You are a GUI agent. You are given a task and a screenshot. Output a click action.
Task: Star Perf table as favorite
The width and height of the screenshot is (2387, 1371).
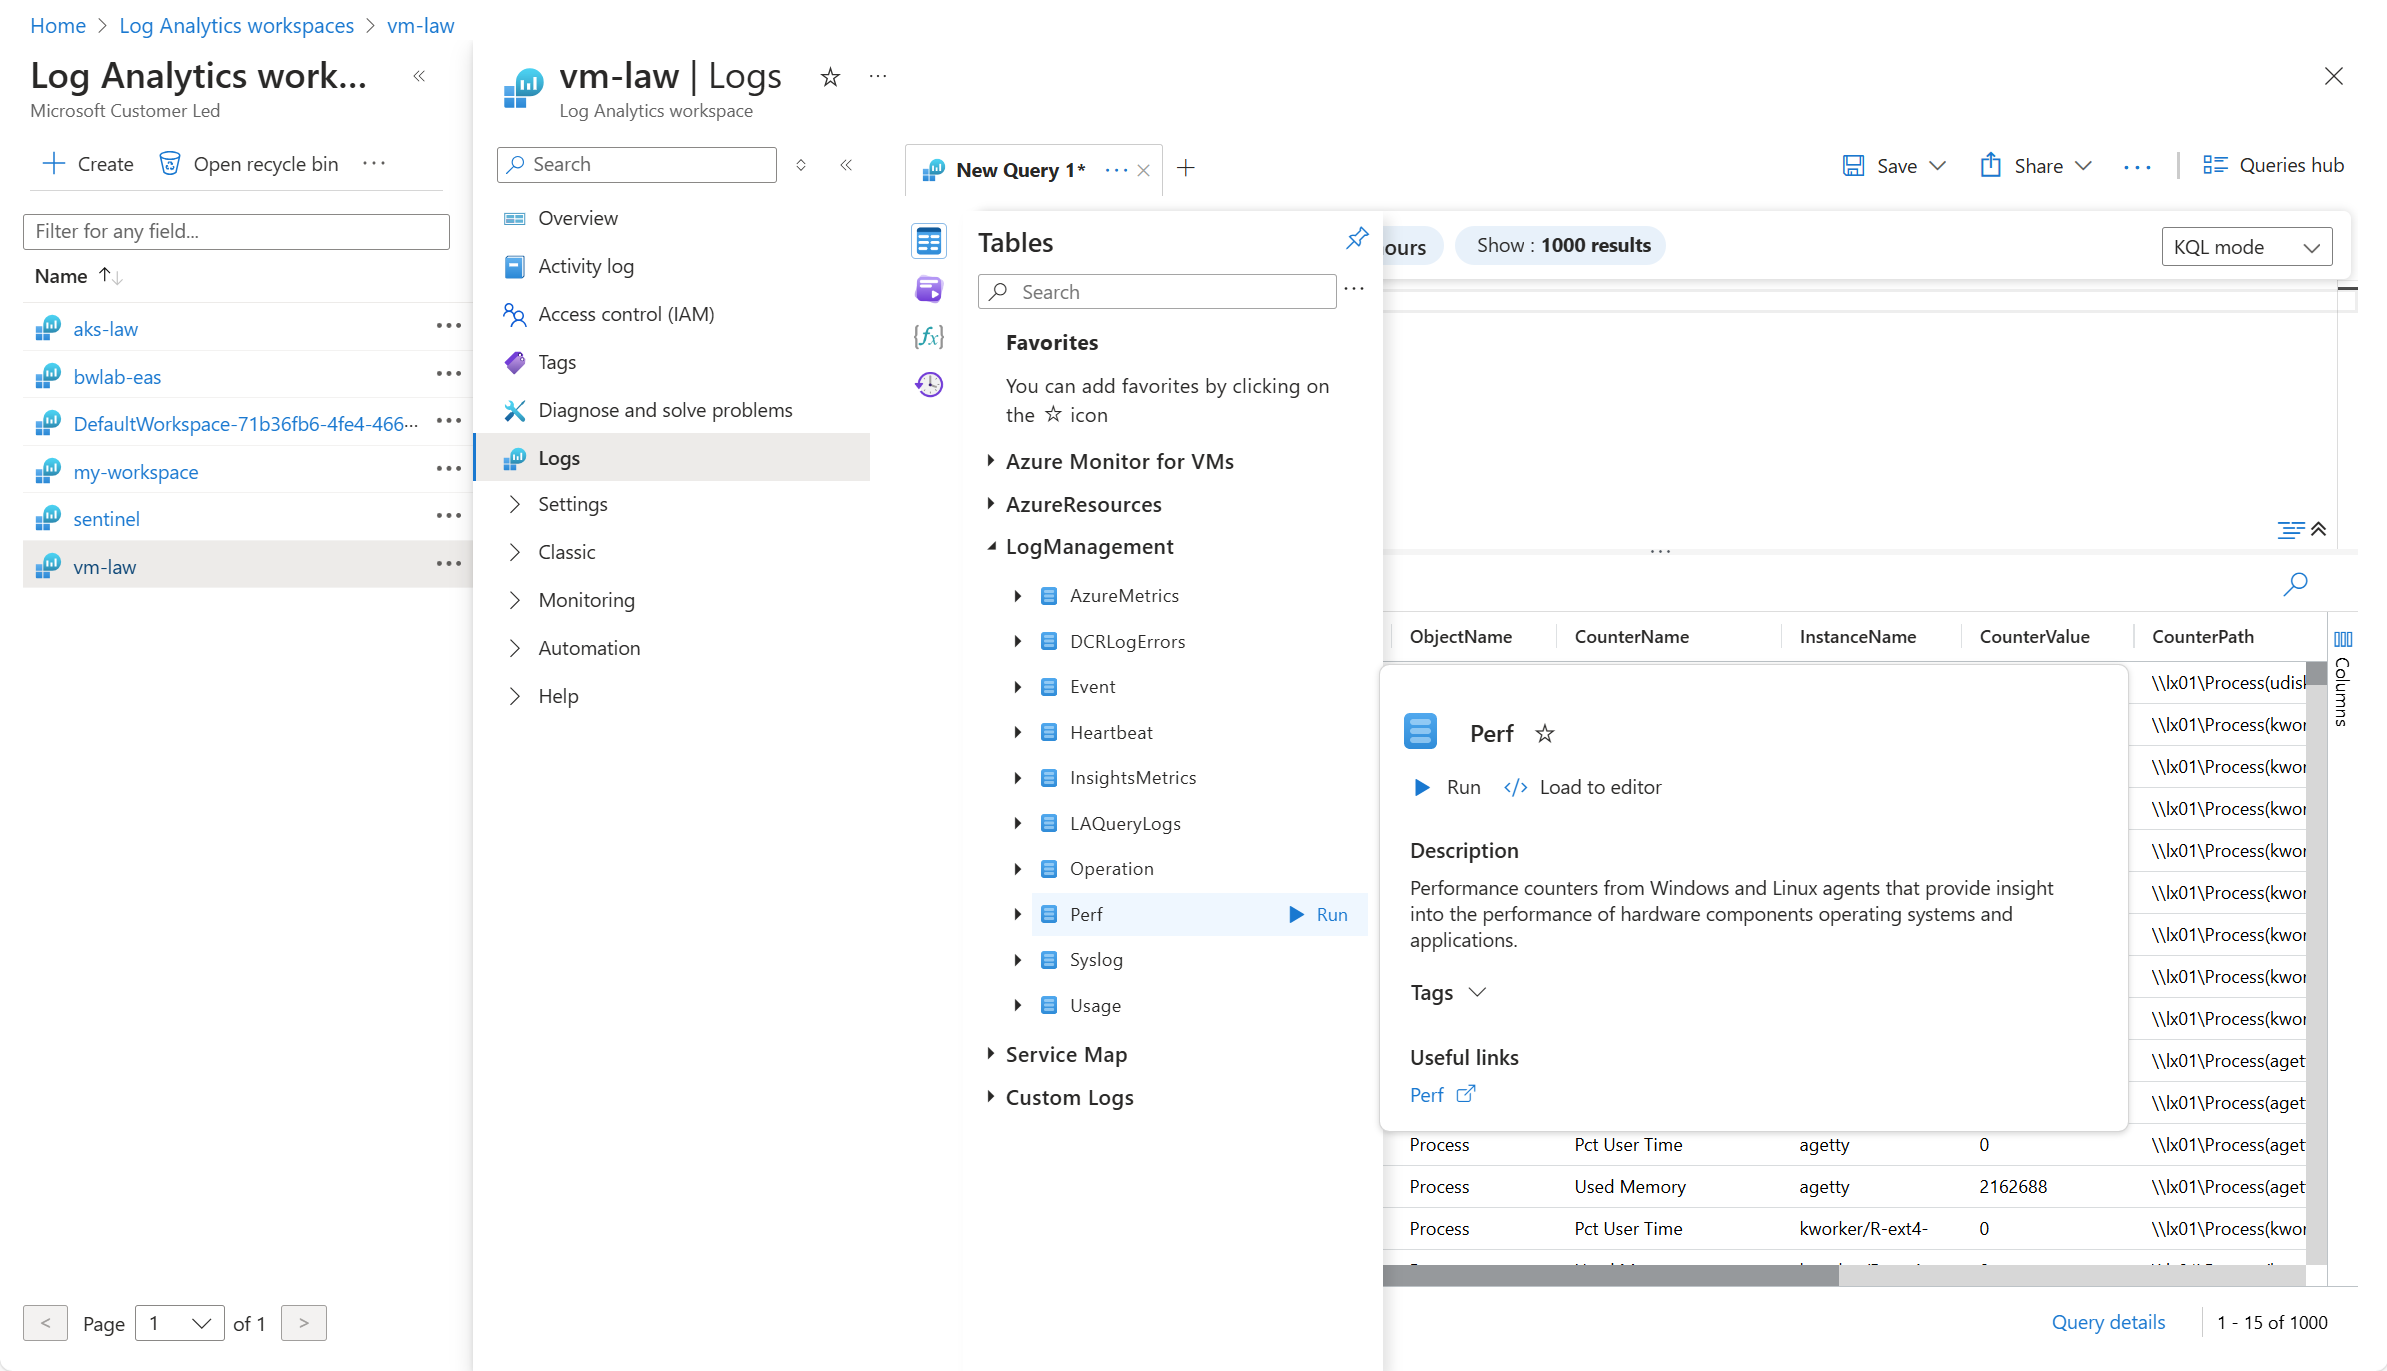pyautogui.click(x=1545, y=734)
